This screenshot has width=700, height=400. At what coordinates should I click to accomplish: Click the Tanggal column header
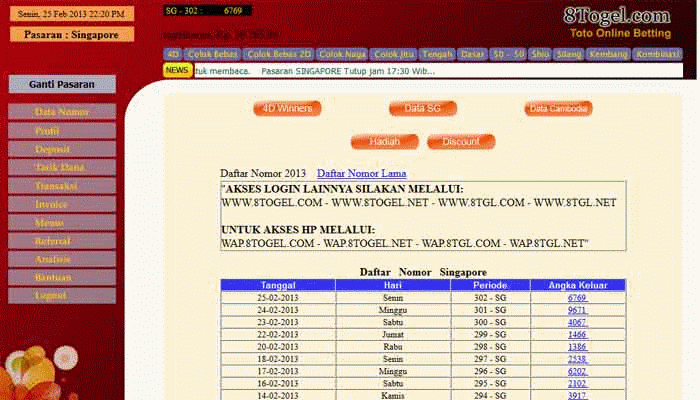278,285
